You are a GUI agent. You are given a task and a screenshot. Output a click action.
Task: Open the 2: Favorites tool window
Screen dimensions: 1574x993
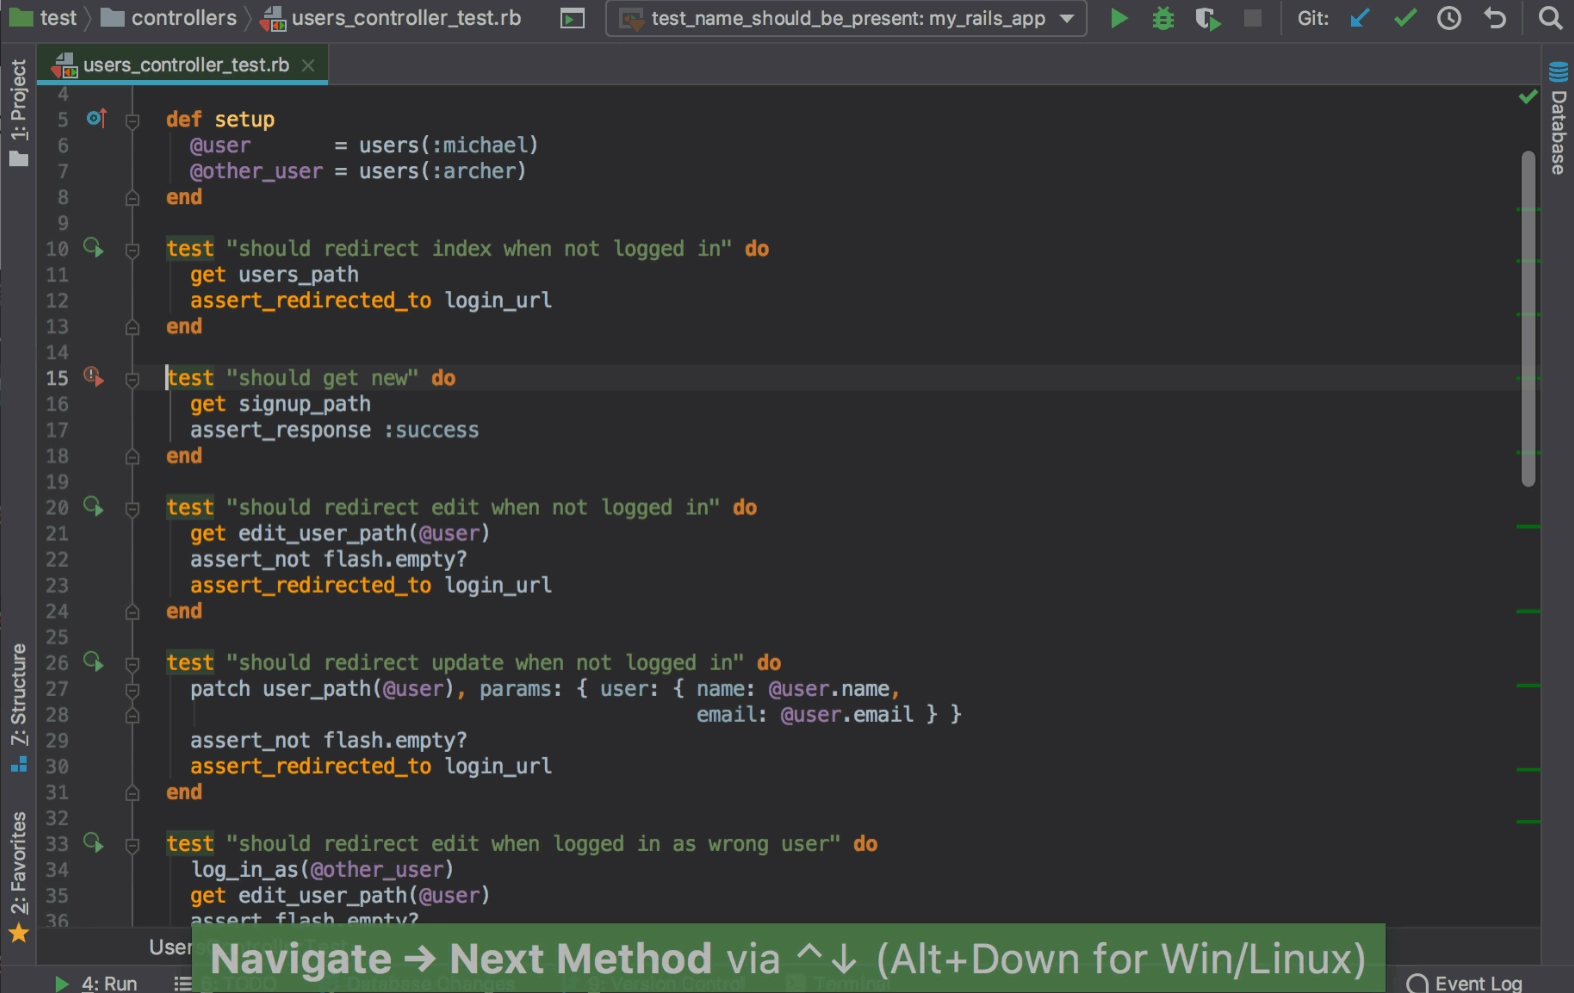[x=18, y=878]
